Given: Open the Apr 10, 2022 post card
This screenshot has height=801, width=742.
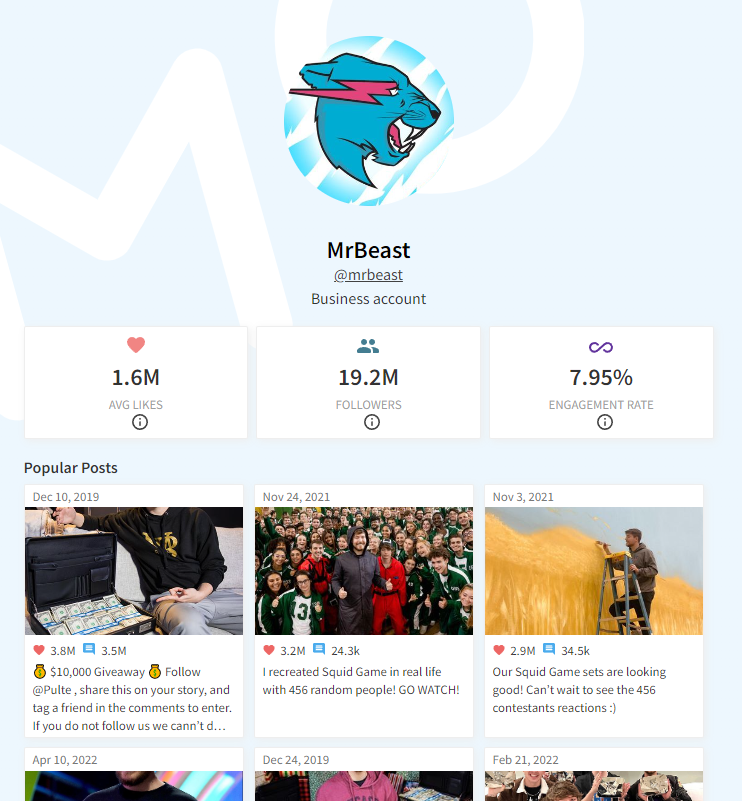Looking at the screenshot, I should tap(134, 775).
